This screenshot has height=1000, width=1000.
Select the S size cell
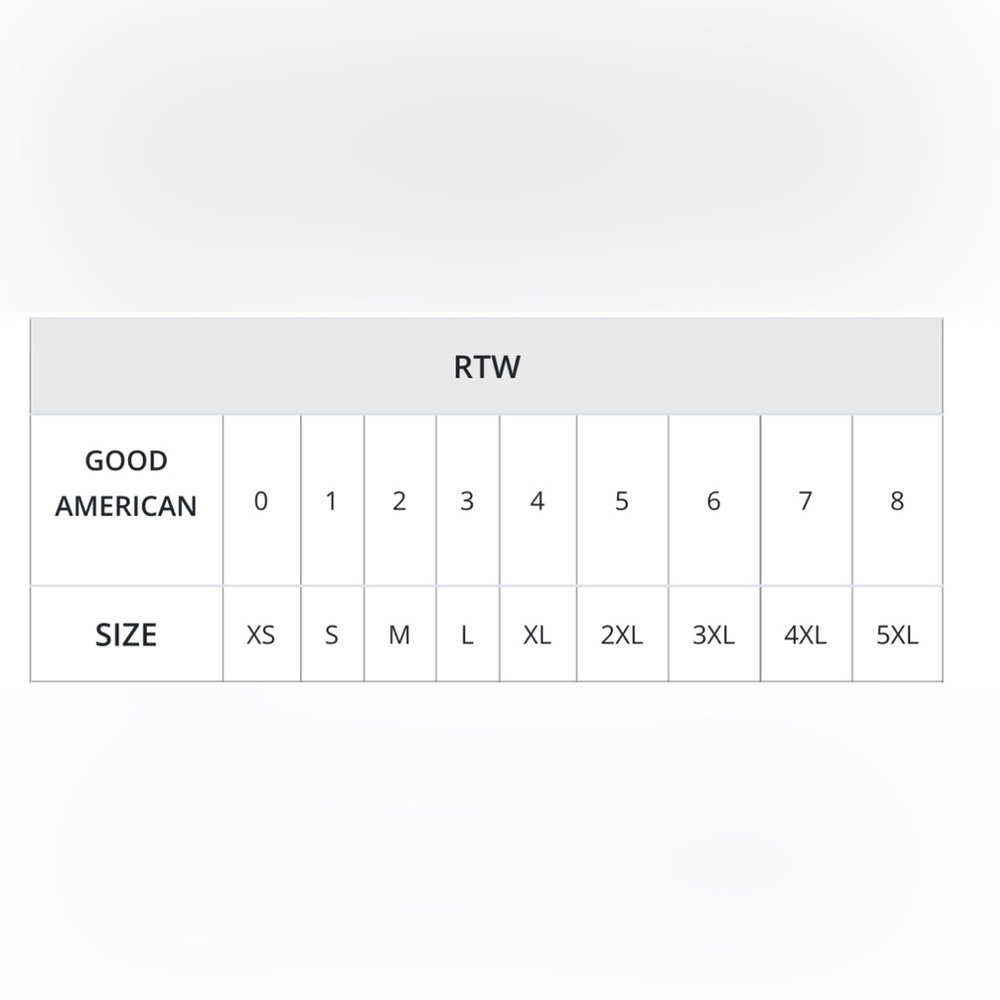point(332,634)
